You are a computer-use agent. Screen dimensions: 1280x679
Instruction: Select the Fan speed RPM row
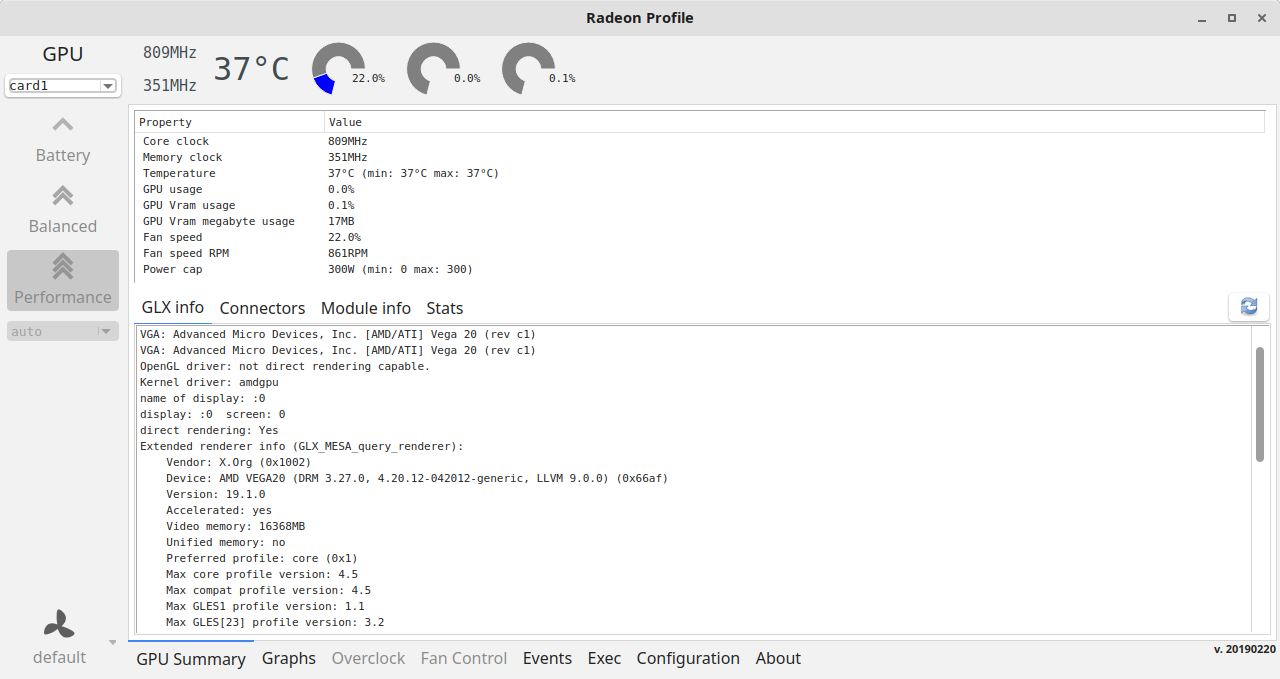pos(700,253)
